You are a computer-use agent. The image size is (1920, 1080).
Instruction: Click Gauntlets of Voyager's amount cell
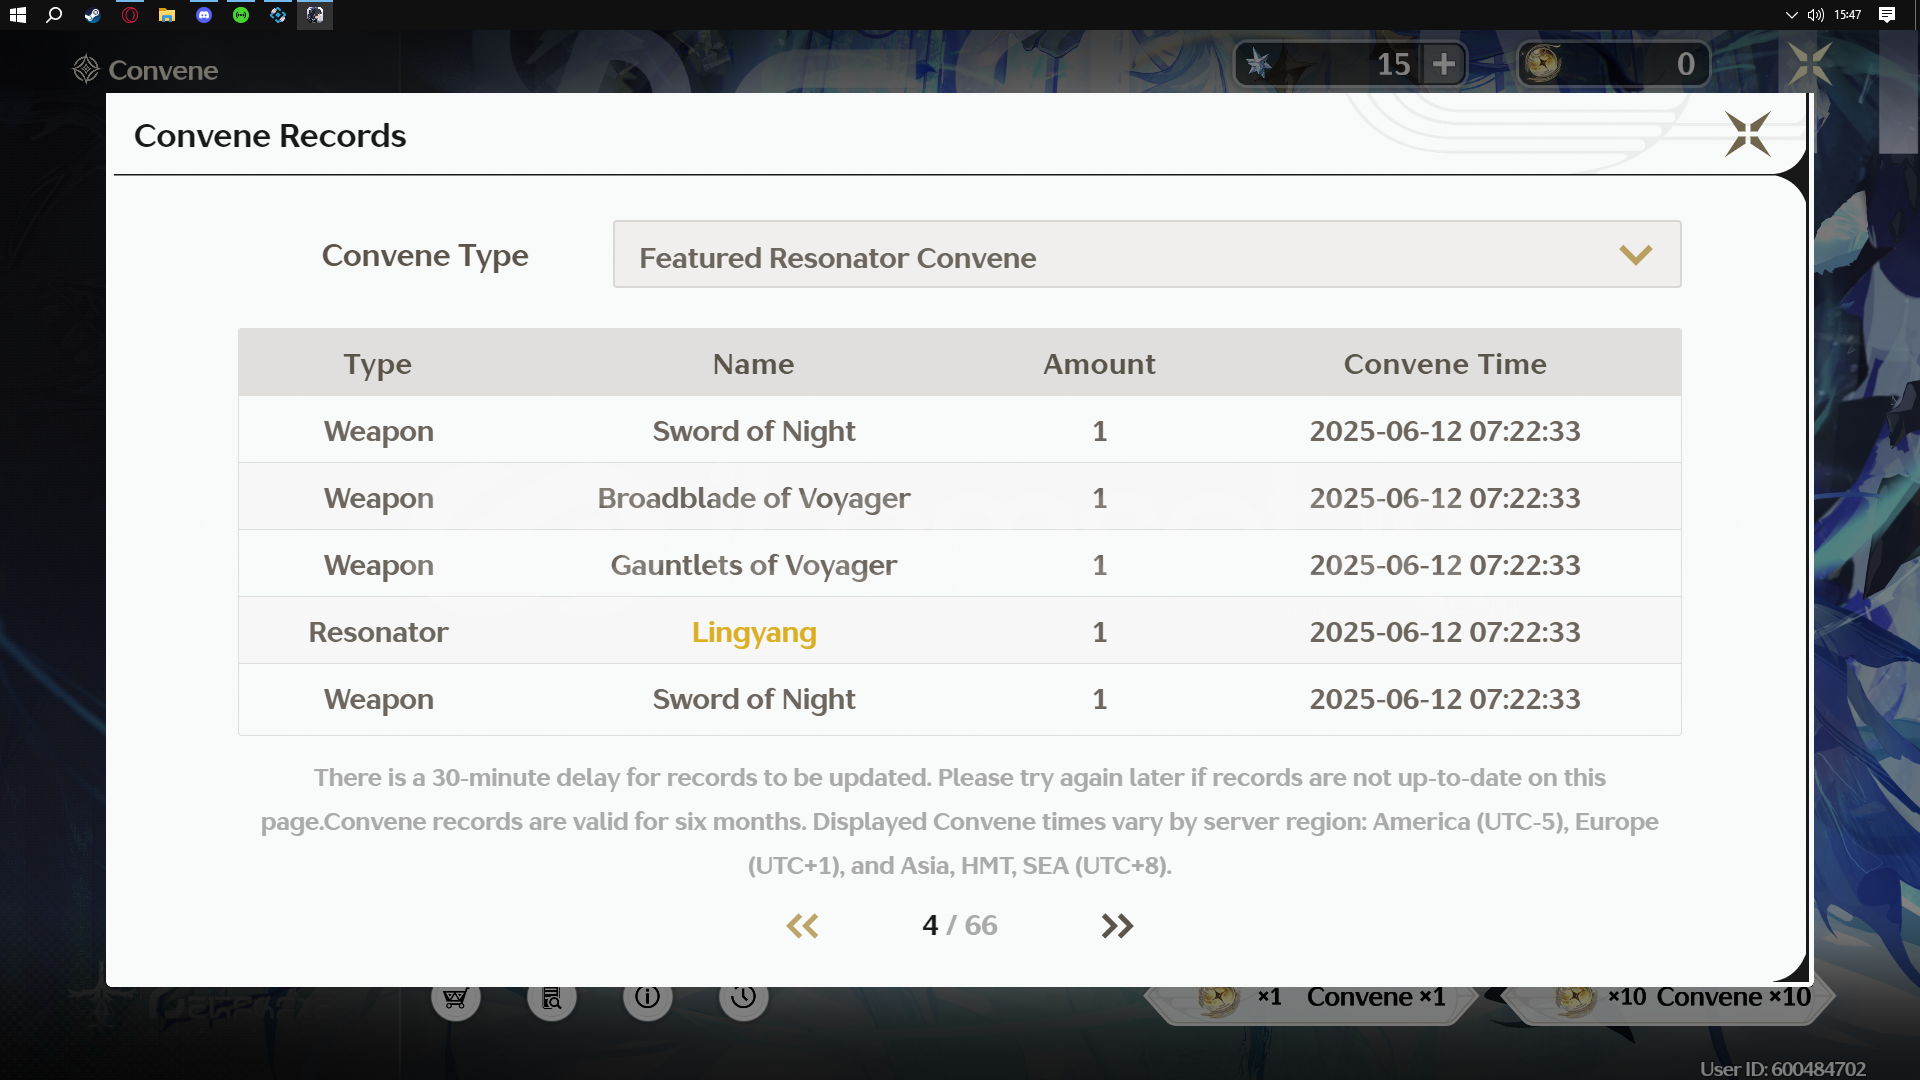tap(1099, 565)
